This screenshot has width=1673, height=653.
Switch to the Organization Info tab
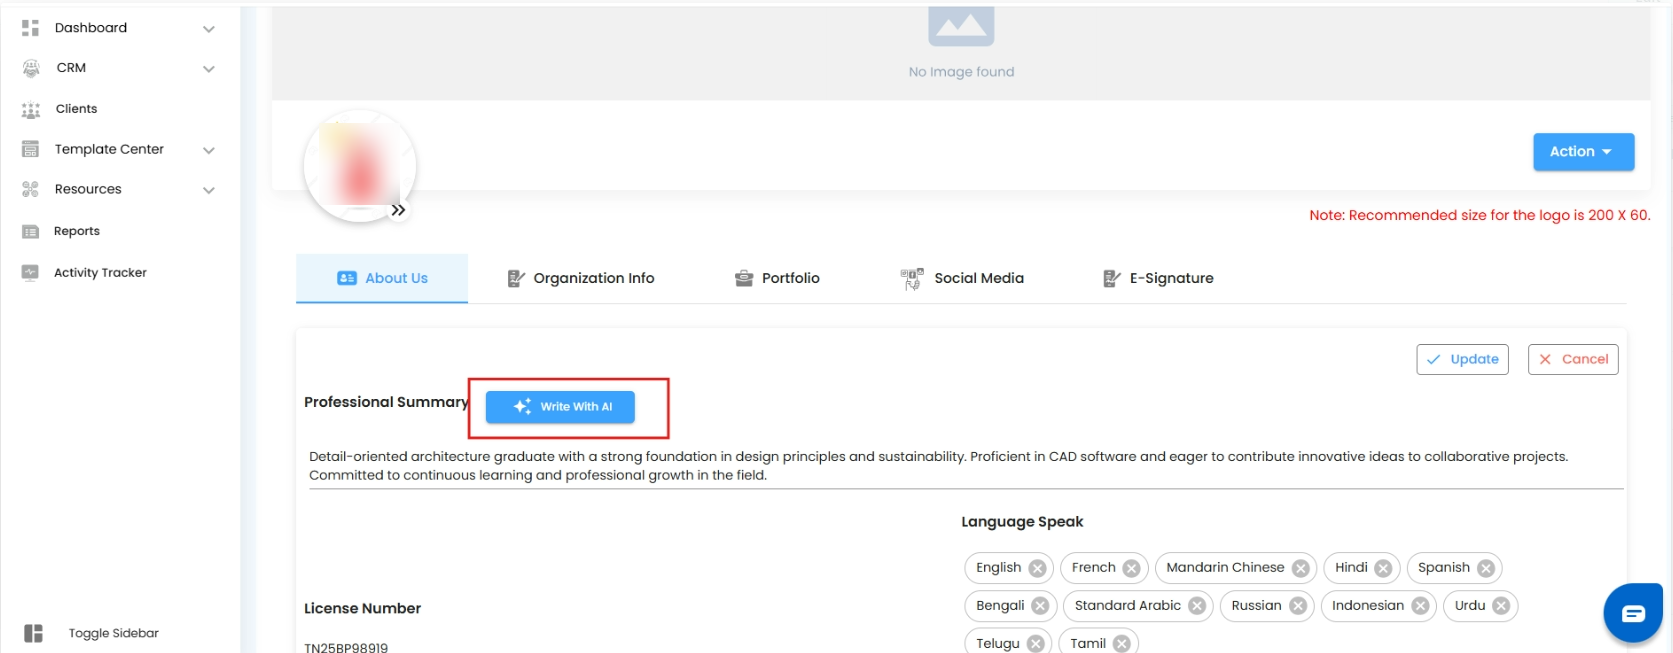coord(581,278)
